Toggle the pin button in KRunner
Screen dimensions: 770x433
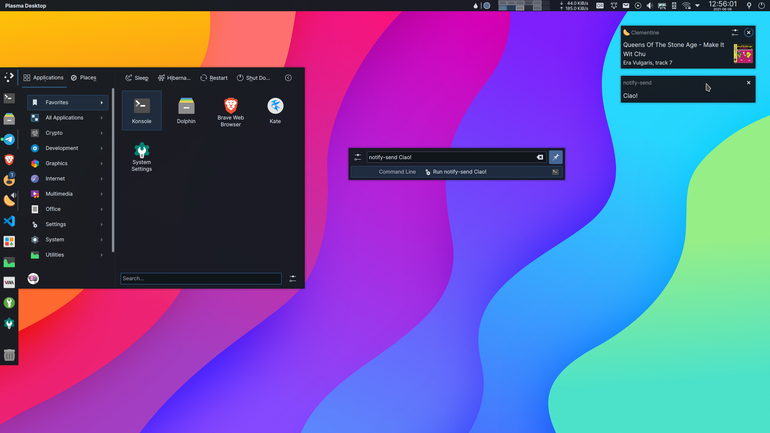[555, 157]
